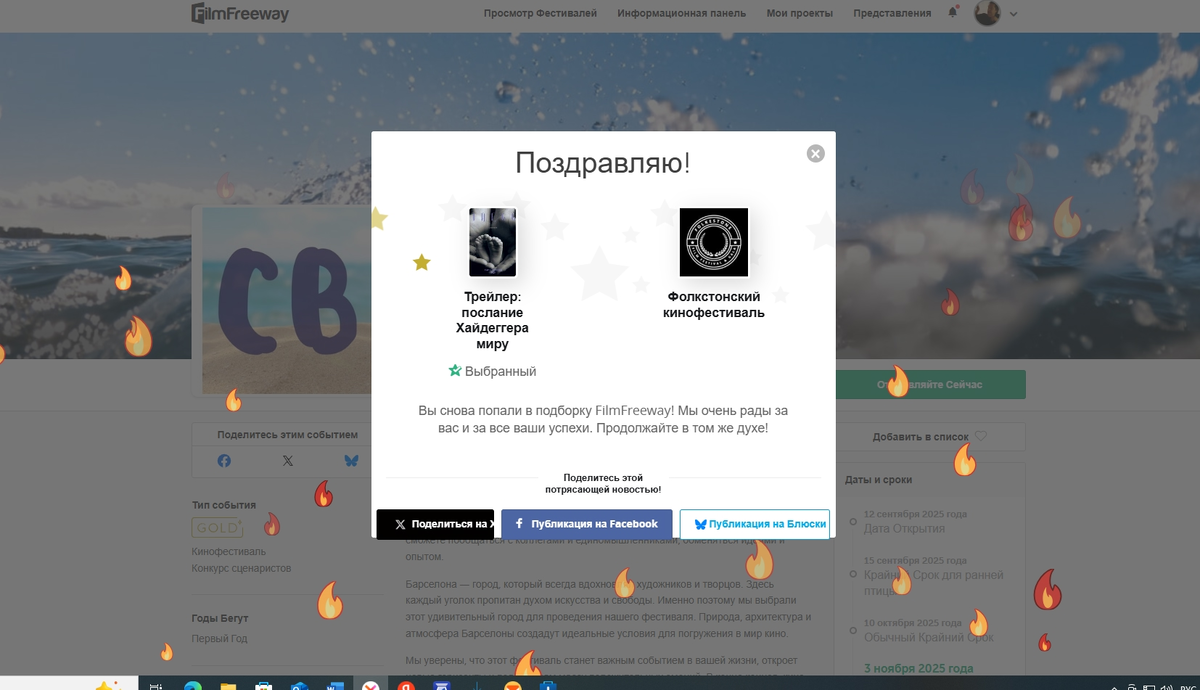Click the Публикация на Блюски button
Viewport: 1200px width, 690px height.
754,524
